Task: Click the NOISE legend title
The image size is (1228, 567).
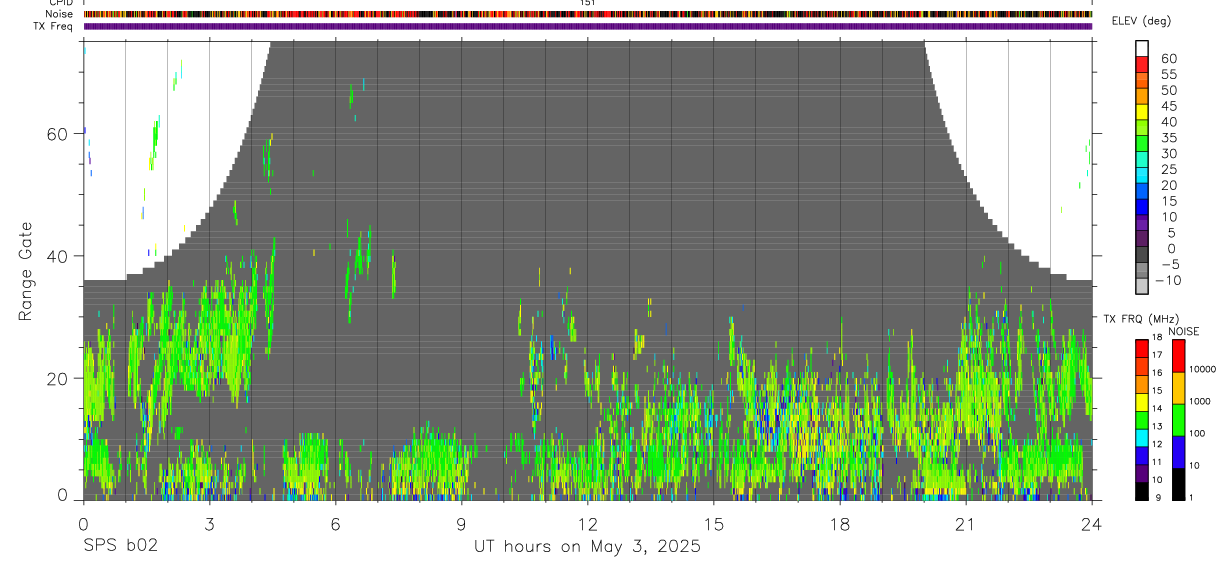Action: [1184, 331]
